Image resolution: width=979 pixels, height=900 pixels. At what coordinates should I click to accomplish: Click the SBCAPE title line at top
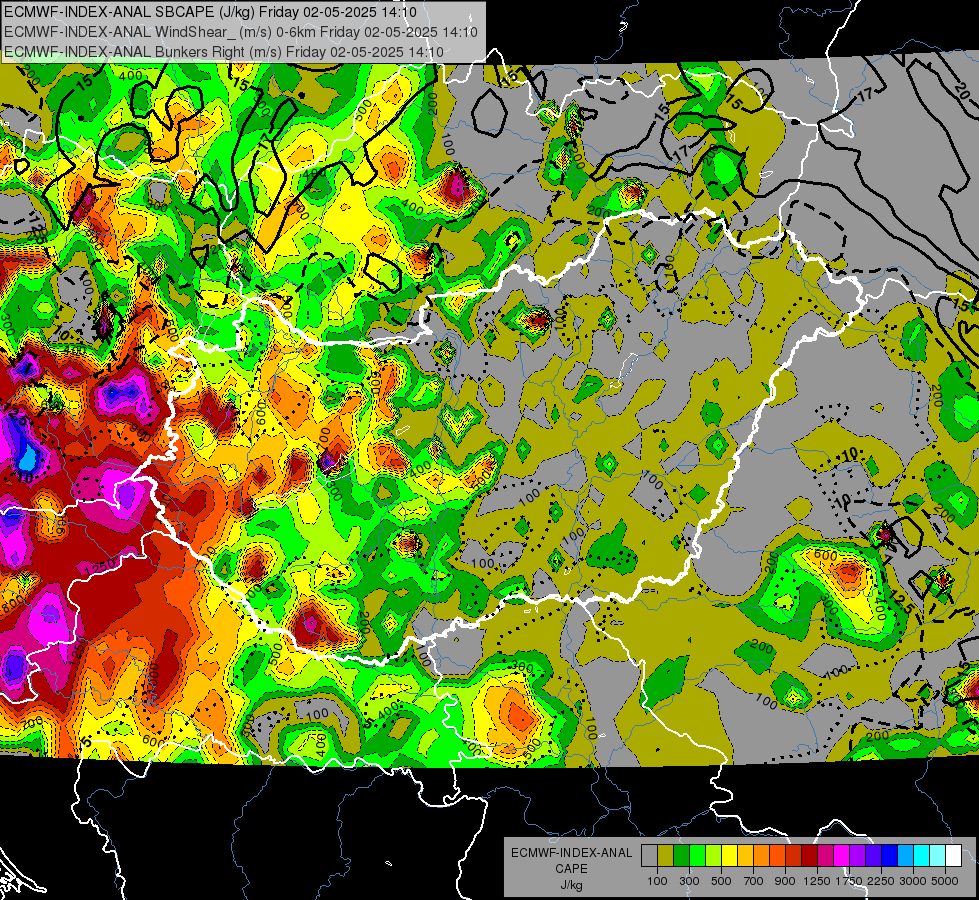click(210, 12)
